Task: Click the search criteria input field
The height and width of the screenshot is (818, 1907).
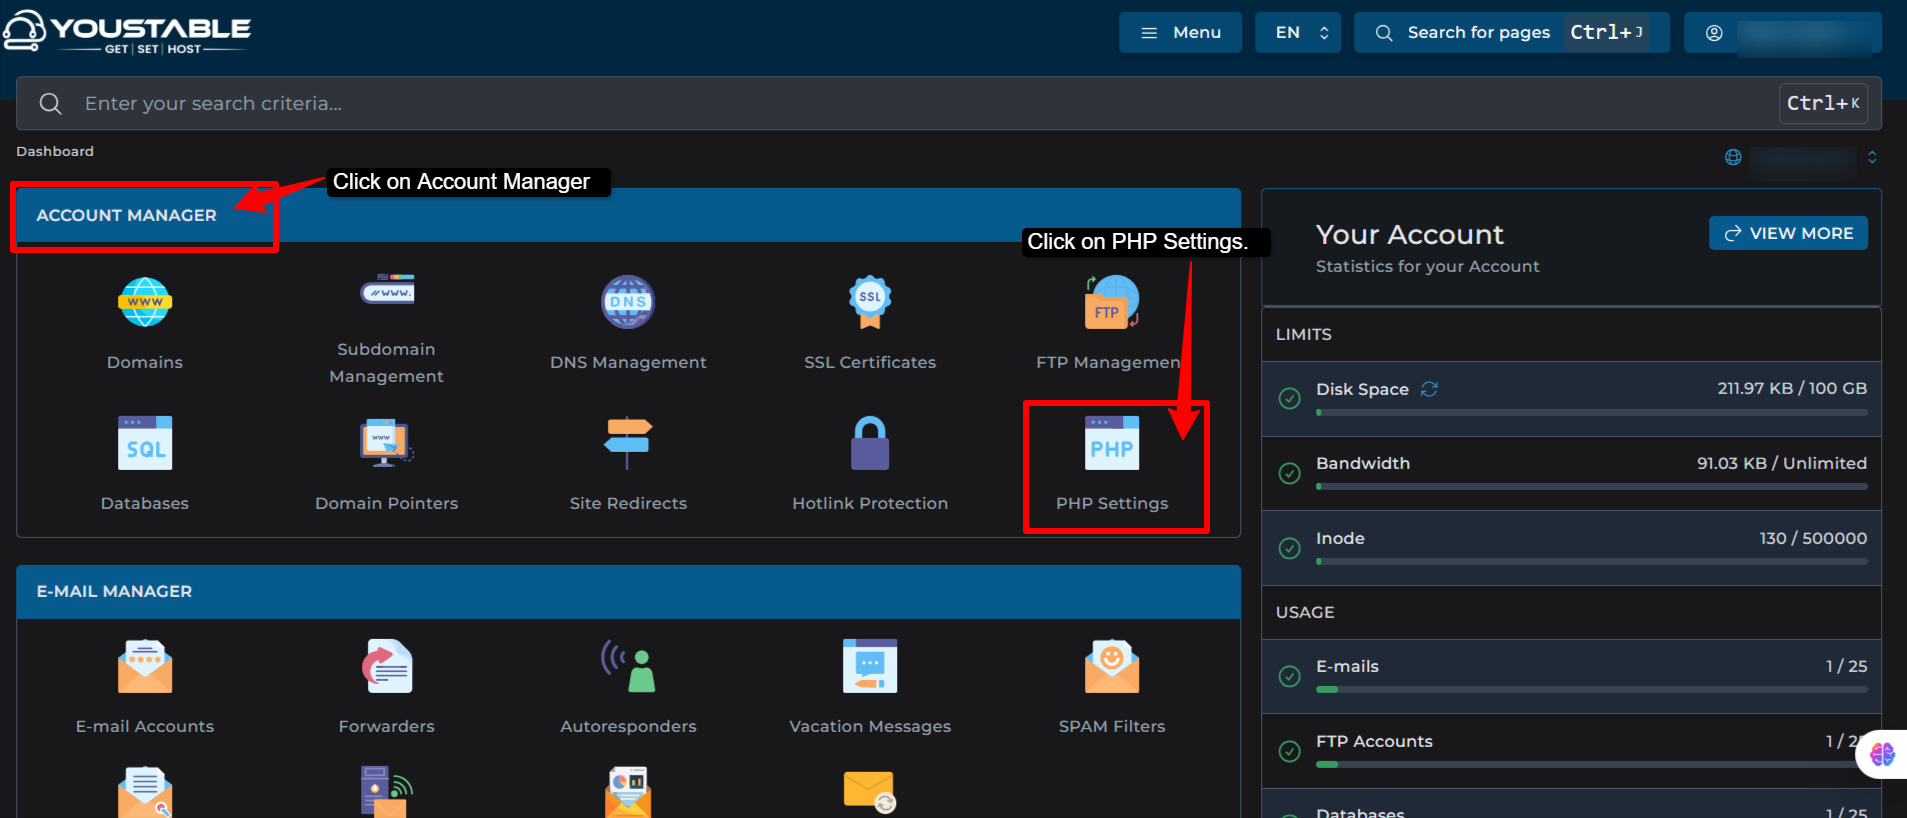Action: (948, 103)
